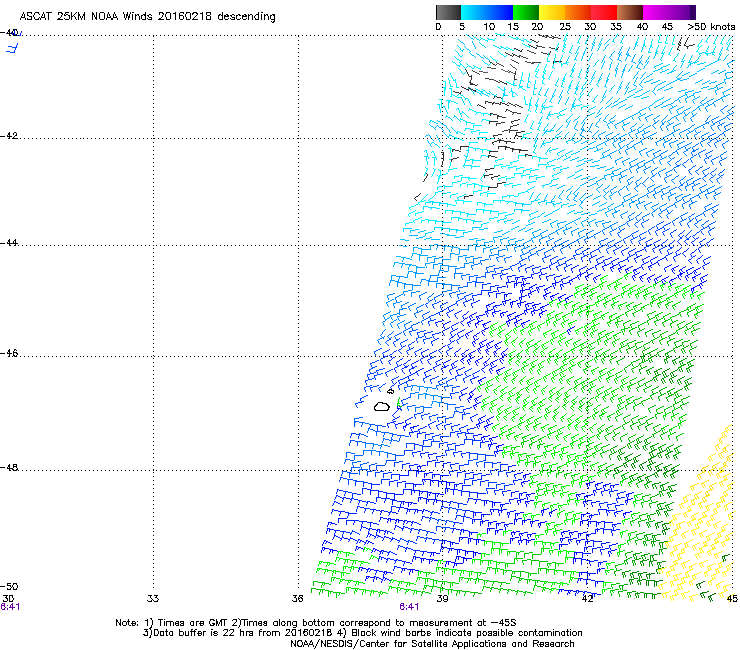Click the purple '6:41' time under longitude 30
Screen dimensions: 740x650
[10, 607]
